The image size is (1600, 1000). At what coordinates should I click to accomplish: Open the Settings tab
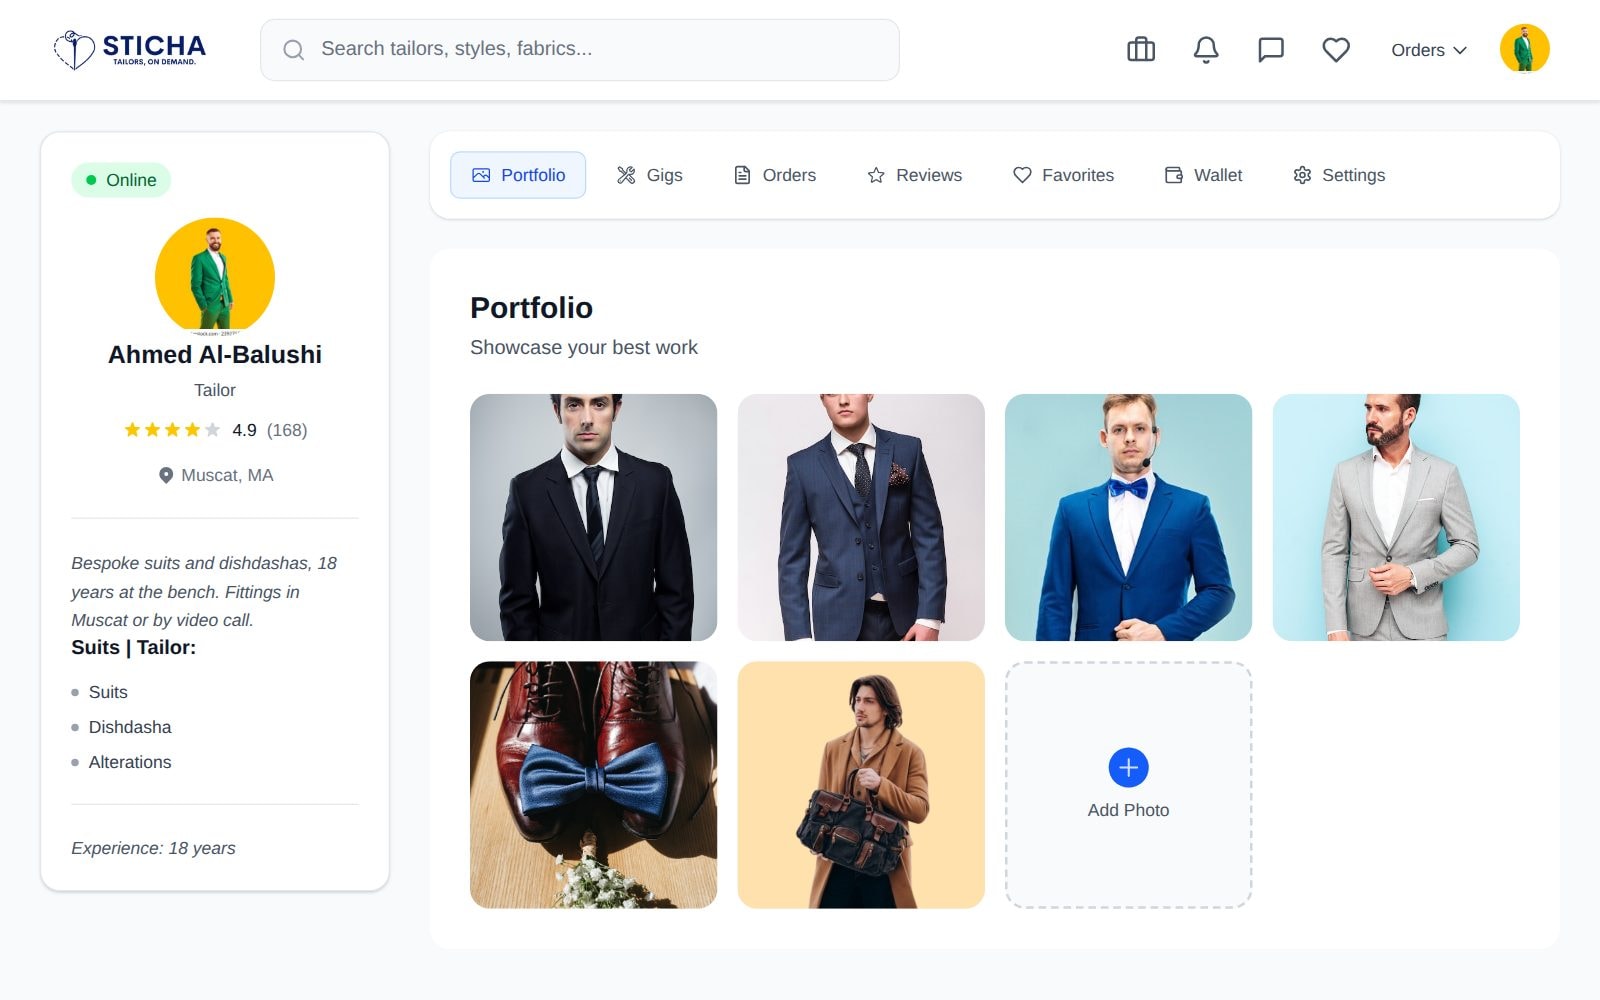pyautogui.click(x=1339, y=175)
